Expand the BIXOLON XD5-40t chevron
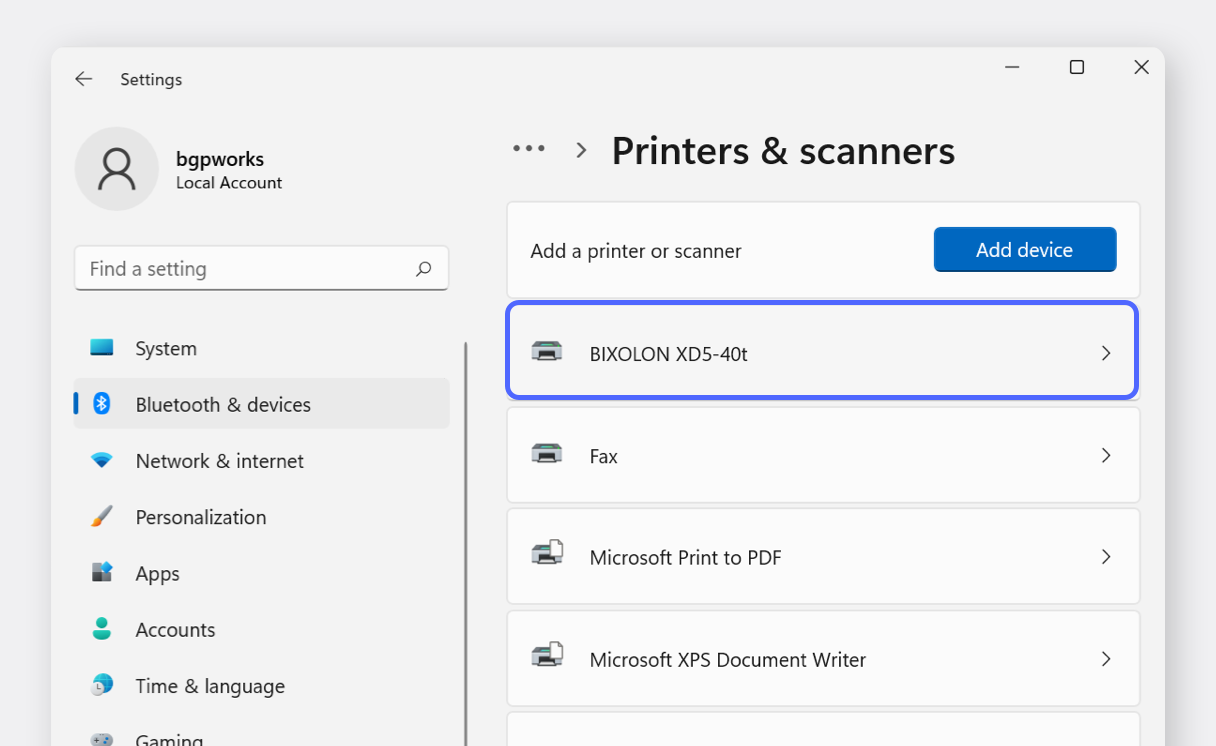 (1105, 353)
